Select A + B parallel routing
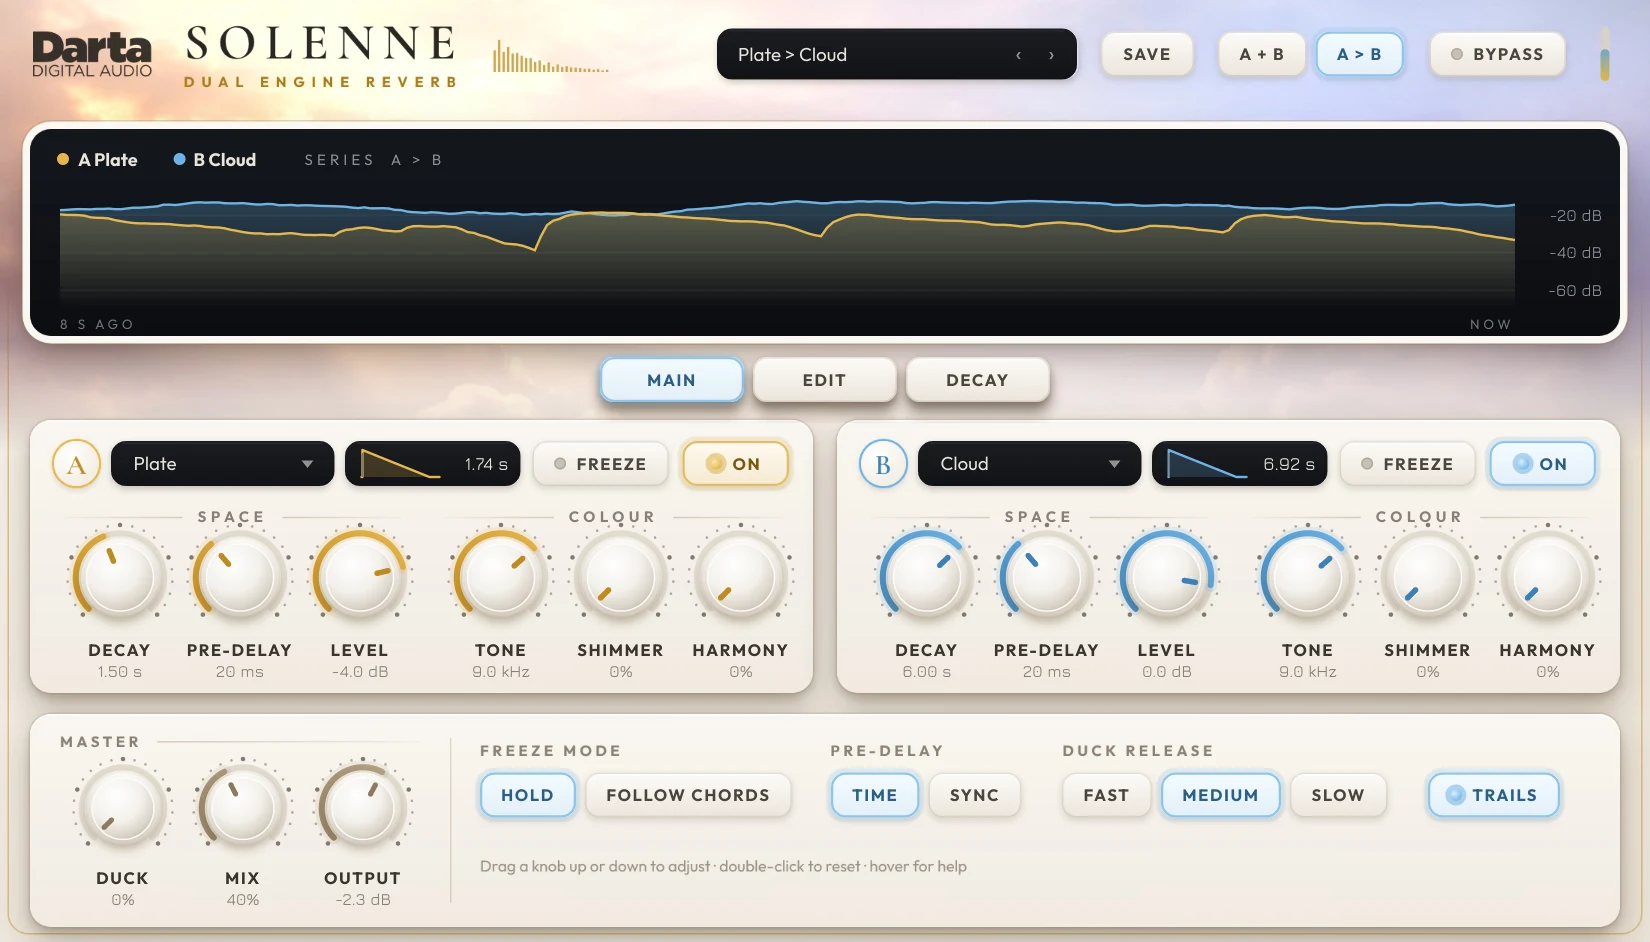The height and width of the screenshot is (942, 1650). tap(1262, 54)
